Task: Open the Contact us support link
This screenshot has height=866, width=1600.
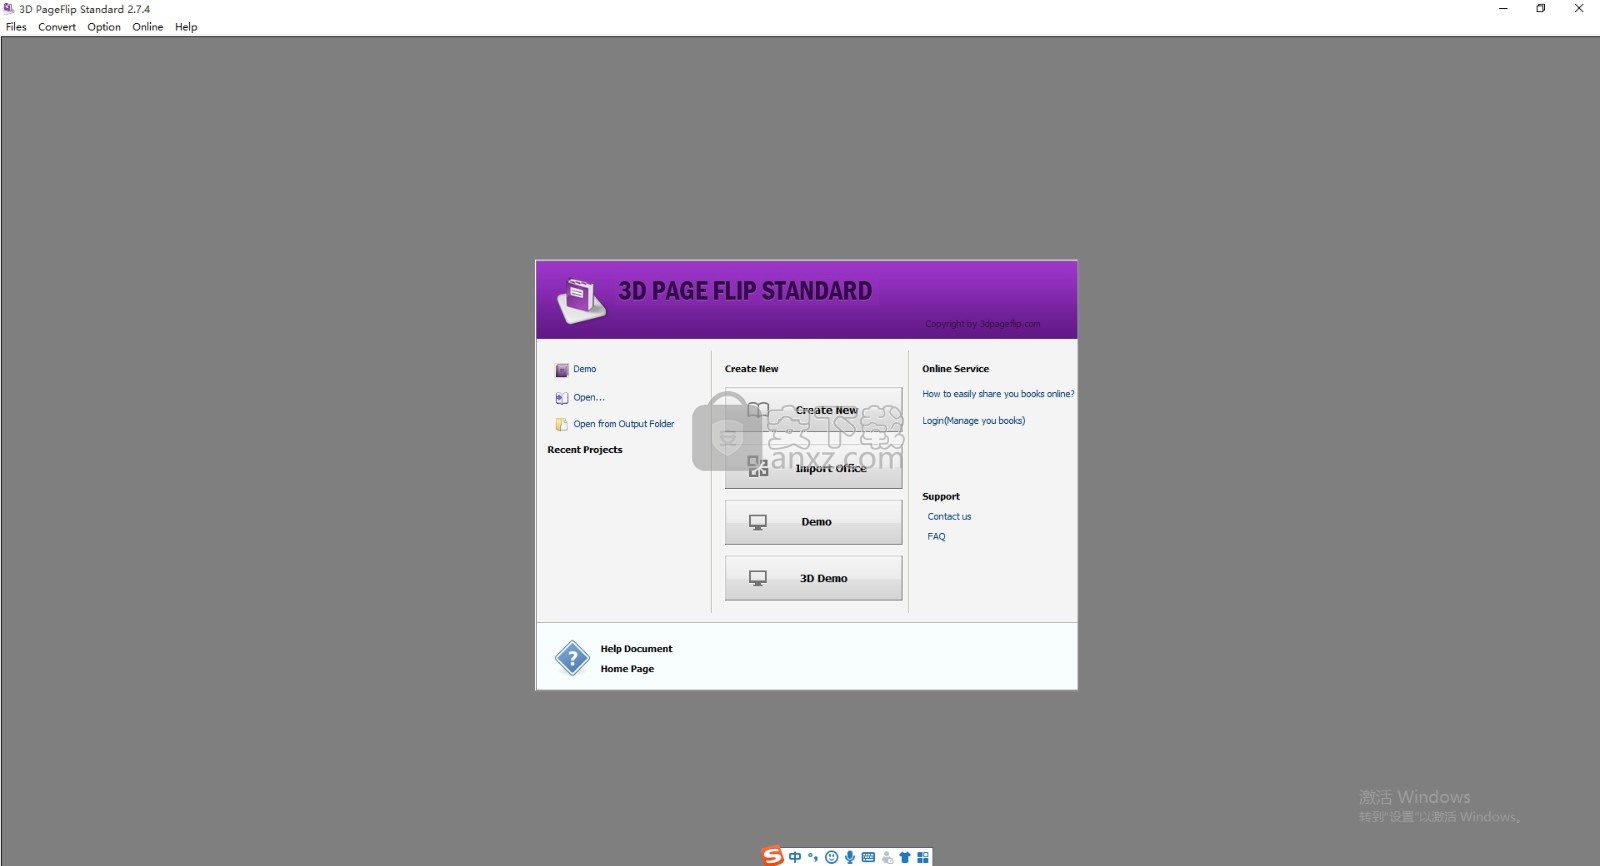Action: click(x=949, y=517)
